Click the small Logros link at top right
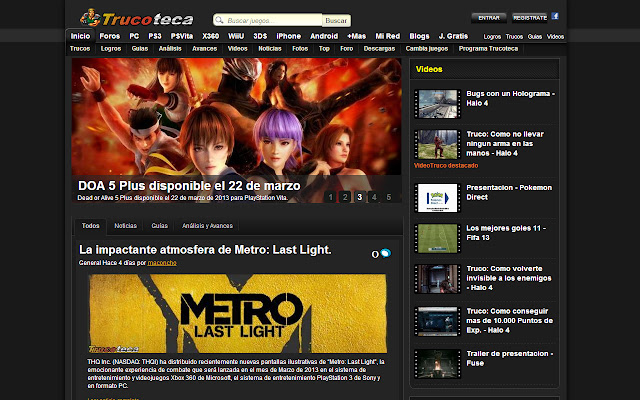640x400 pixels. pos(492,37)
